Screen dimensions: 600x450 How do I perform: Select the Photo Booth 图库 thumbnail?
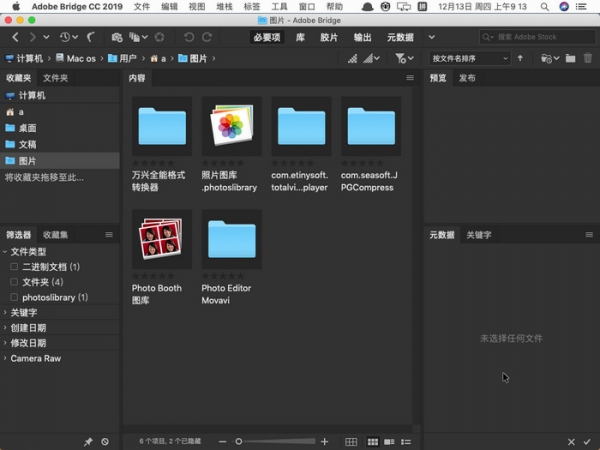pyautogui.click(x=161, y=239)
